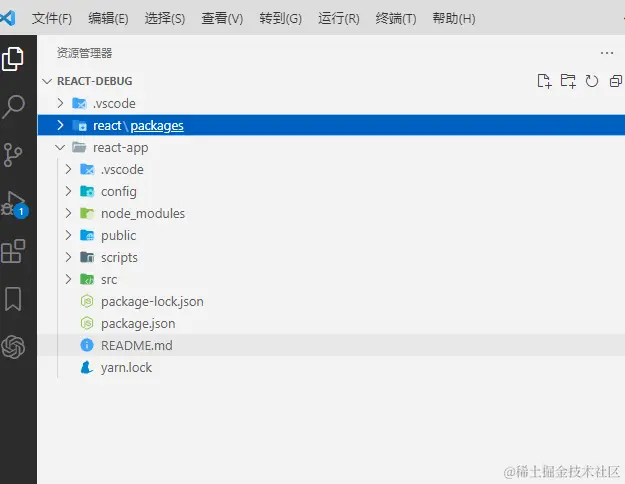625x484 pixels.
Task: Open the Explorer view in activity bar
Action: point(13,59)
